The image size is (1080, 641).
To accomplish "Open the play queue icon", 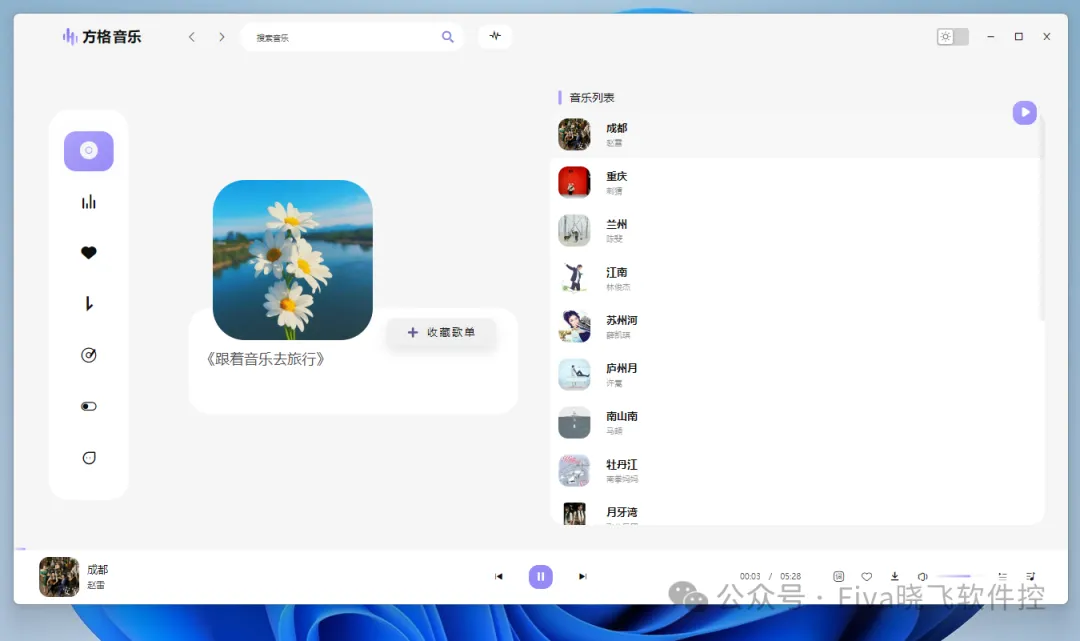I will point(1030,576).
